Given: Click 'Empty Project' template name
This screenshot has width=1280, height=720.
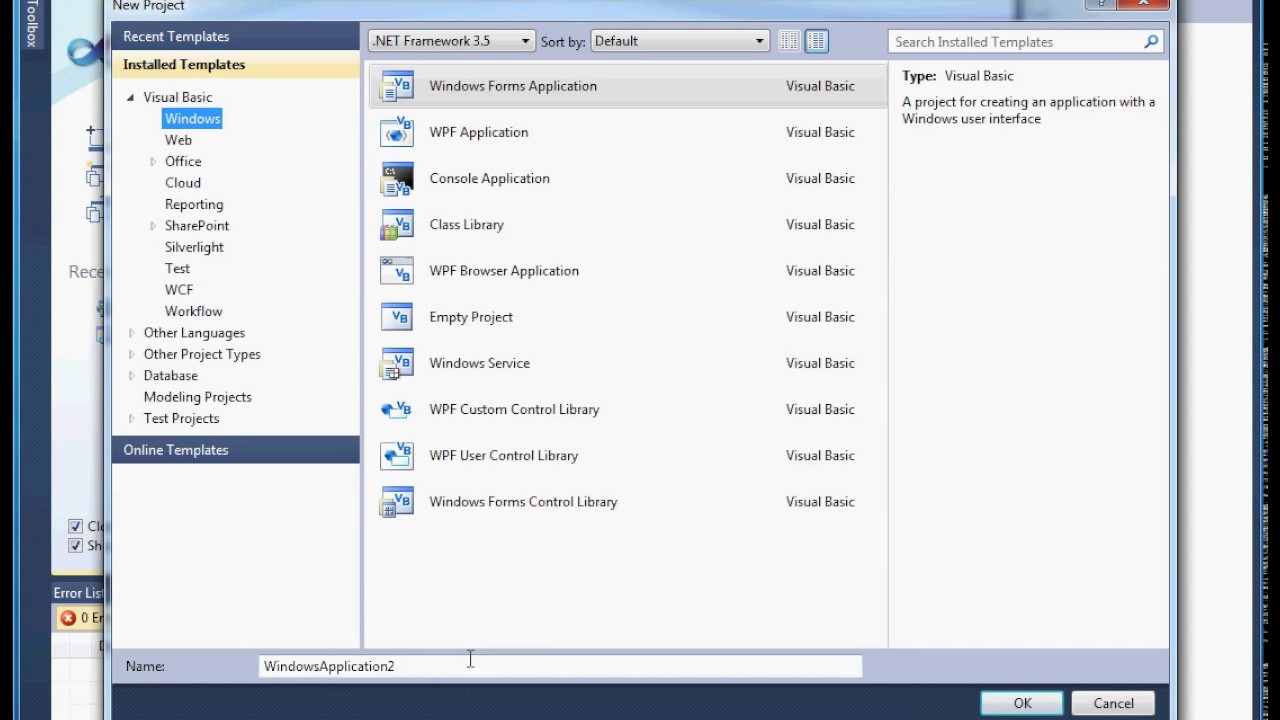Looking at the screenshot, I should point(471,317).
